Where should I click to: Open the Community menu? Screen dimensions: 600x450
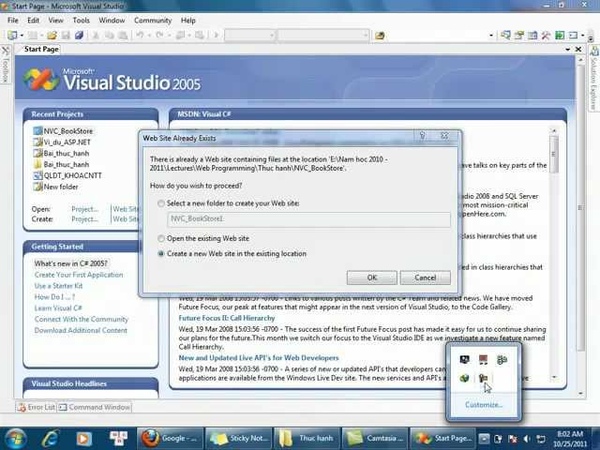pyautogui.click(x=153, y=20)
